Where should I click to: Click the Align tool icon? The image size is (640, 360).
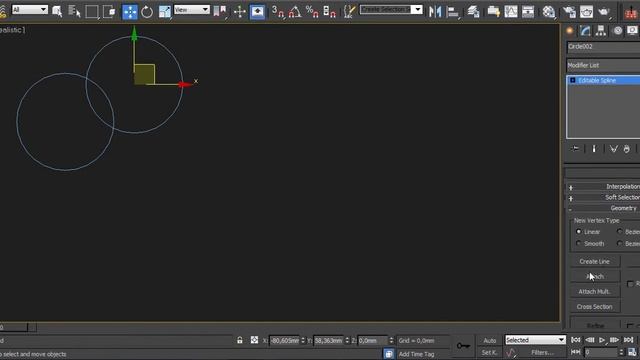pyautogui.click(x=453, y=12)
